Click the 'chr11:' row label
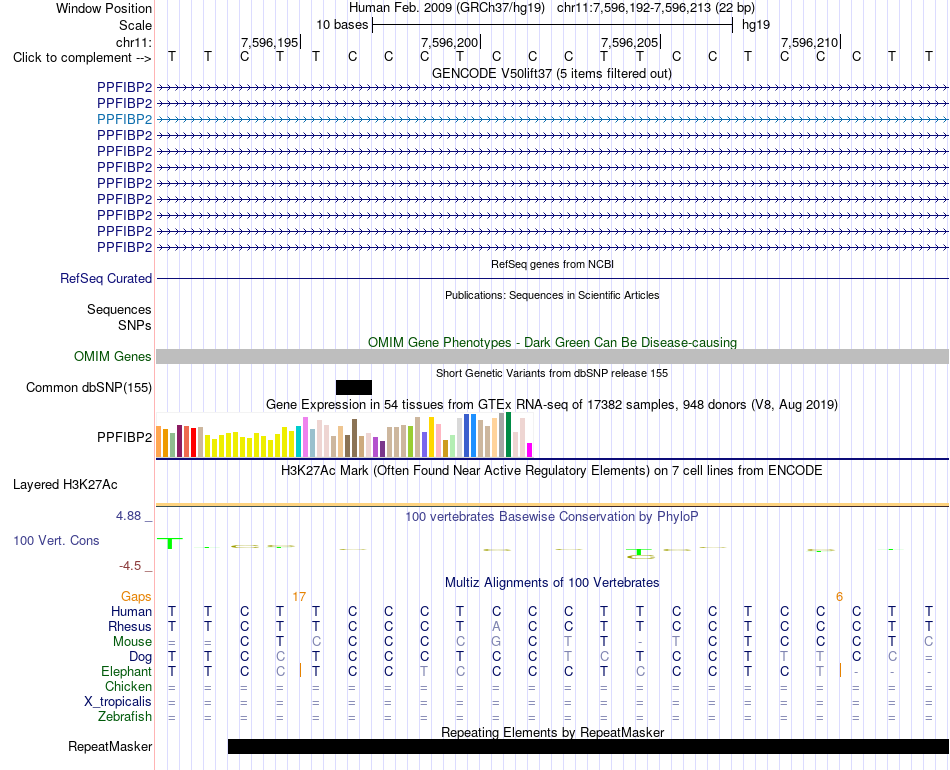The image size is (950, 770). (x=133, y=42)
